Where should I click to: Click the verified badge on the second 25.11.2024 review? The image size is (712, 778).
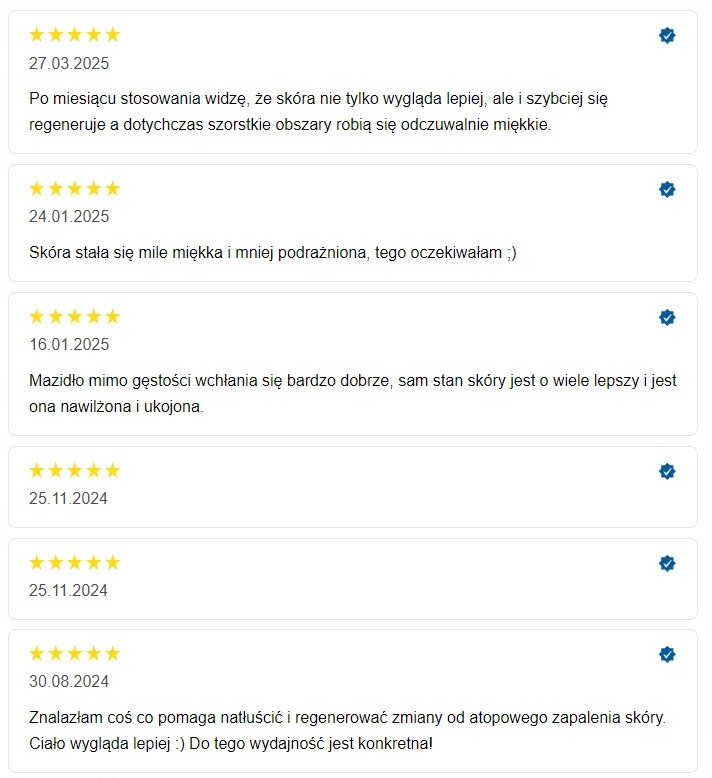667,563
